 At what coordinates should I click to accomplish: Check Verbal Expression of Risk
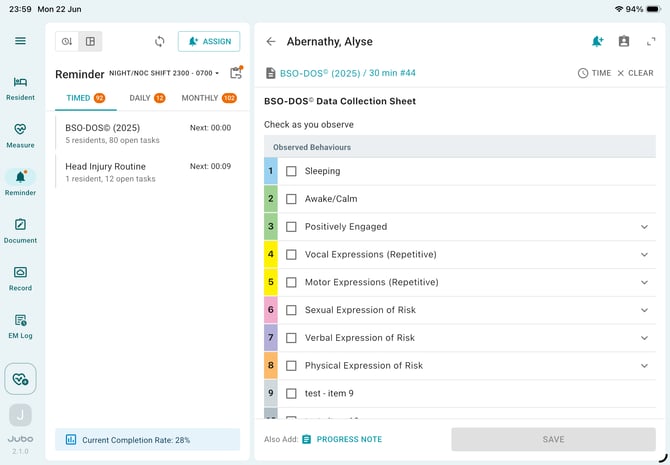tap(291, 338)
